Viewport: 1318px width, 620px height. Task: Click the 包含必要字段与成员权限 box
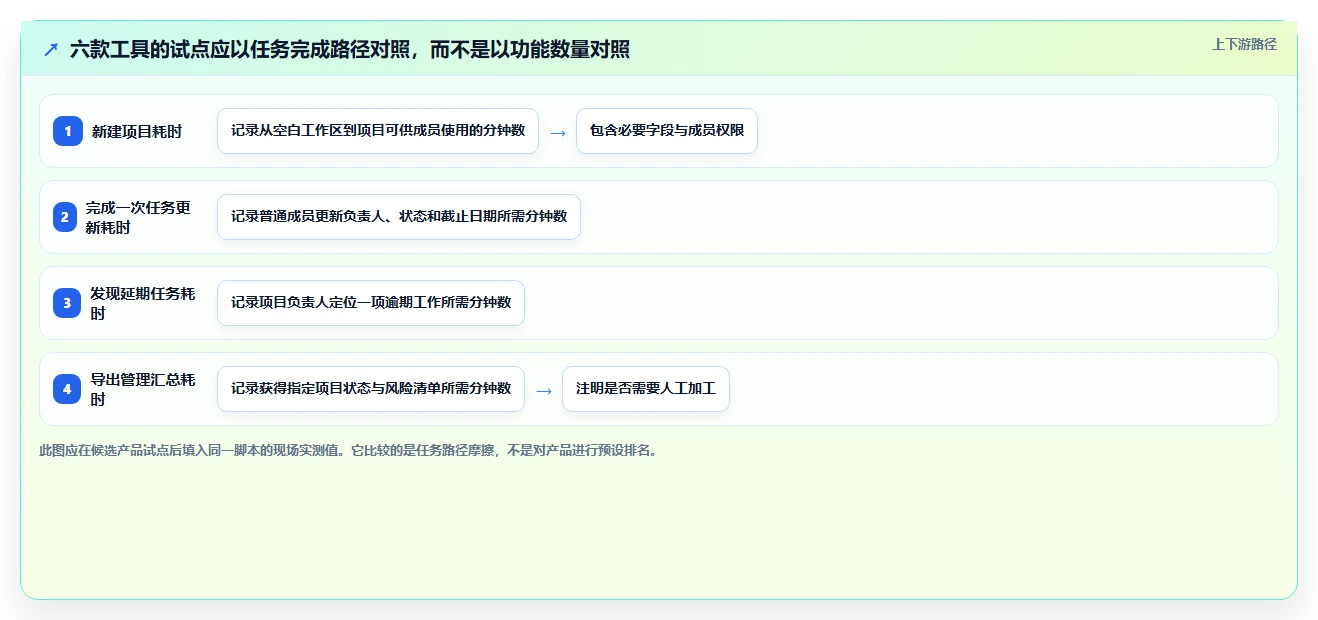(x=667, y=131)
